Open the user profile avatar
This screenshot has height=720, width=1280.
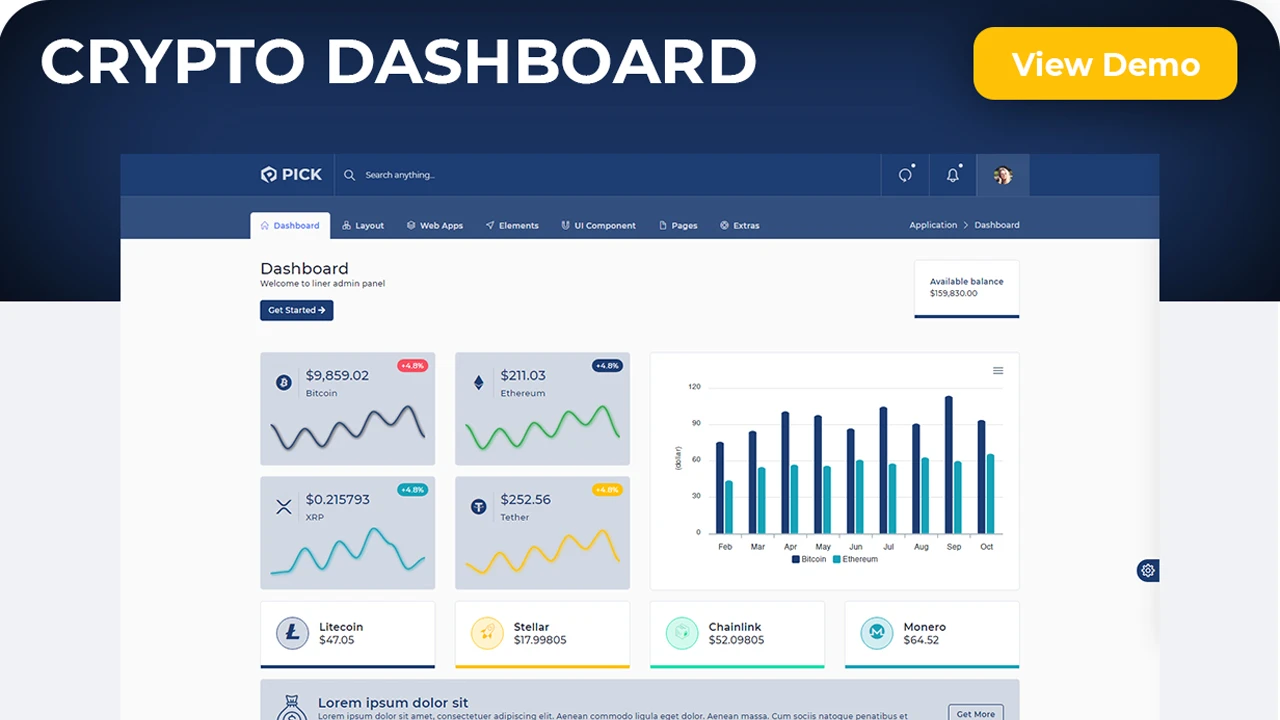tap(1003, 175)
